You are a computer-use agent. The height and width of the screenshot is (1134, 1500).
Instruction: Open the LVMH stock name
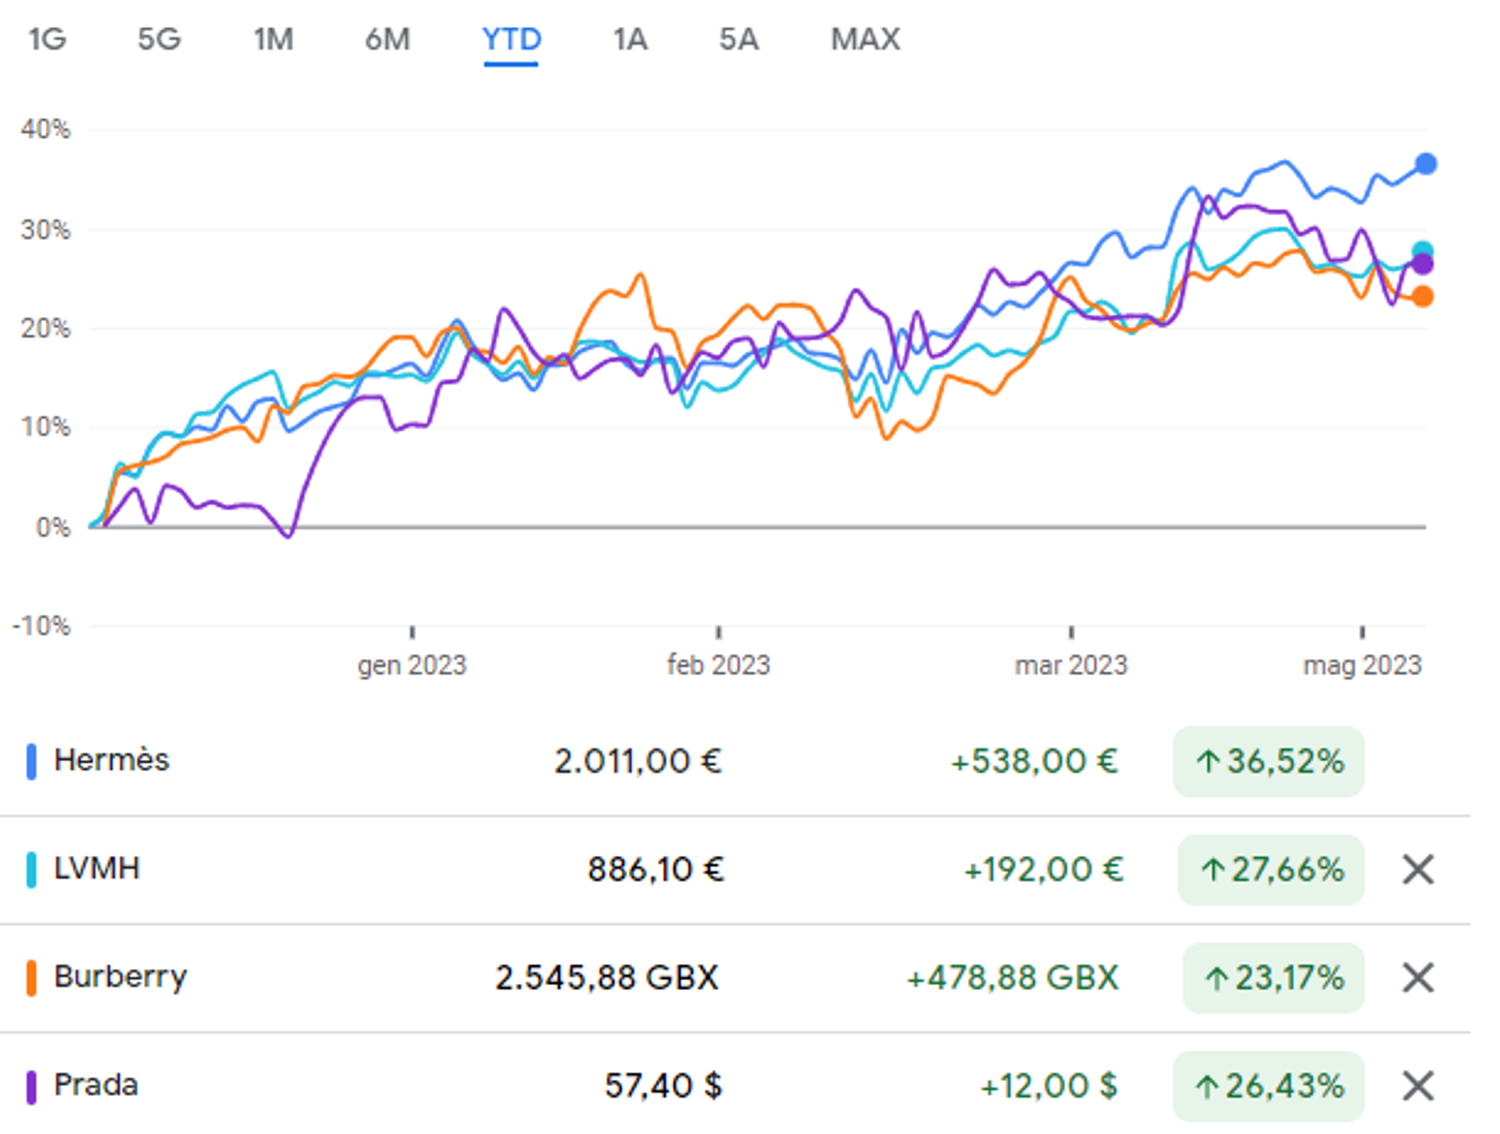(97, 868)
